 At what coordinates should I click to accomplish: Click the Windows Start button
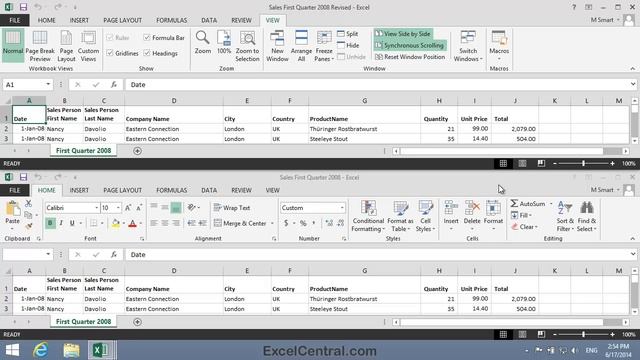pos(12,350)
